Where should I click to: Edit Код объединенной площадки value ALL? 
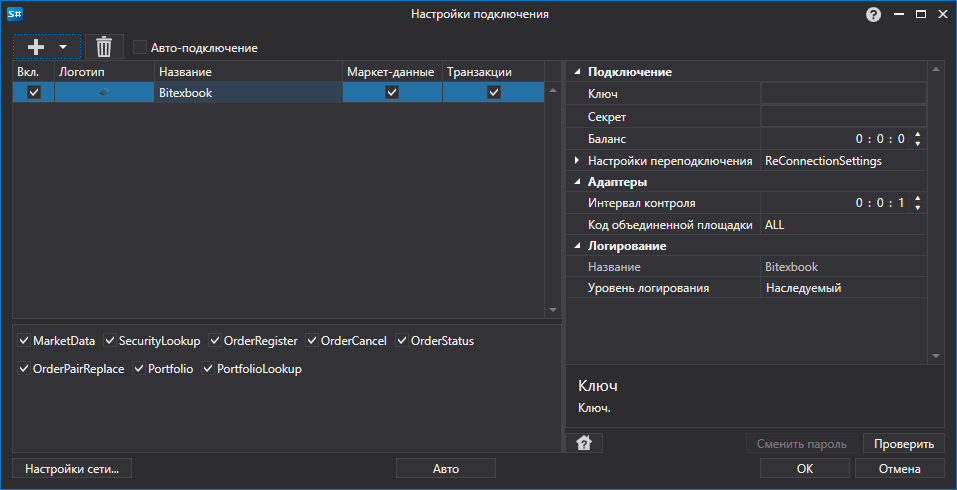(844, 225)
